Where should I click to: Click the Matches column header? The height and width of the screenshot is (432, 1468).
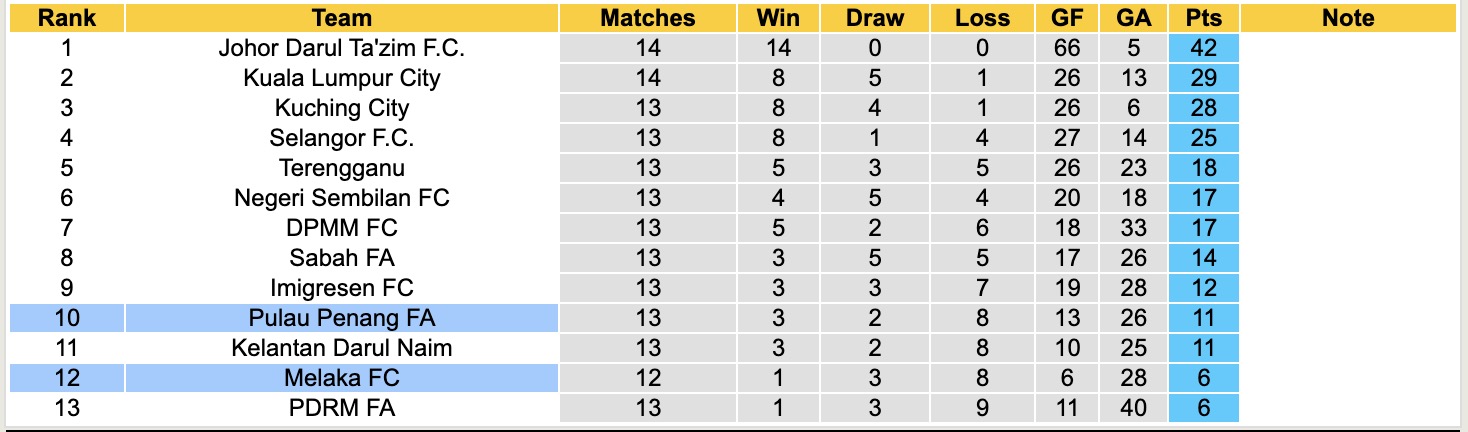click(647, 18)
